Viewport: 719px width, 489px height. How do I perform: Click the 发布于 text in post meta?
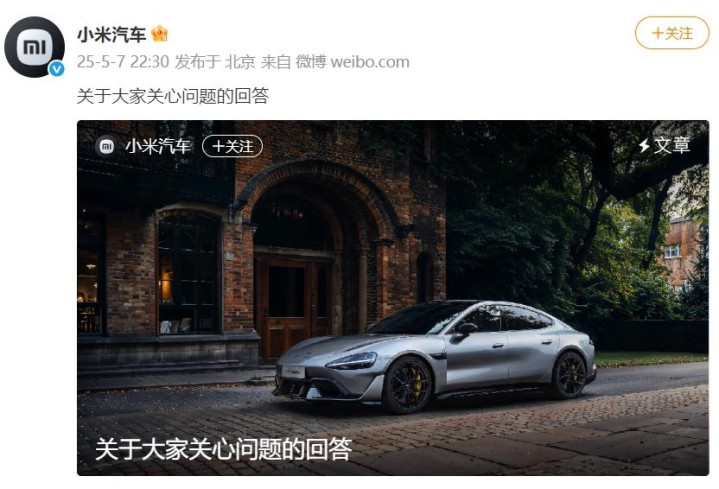click(x=197, y=61)
